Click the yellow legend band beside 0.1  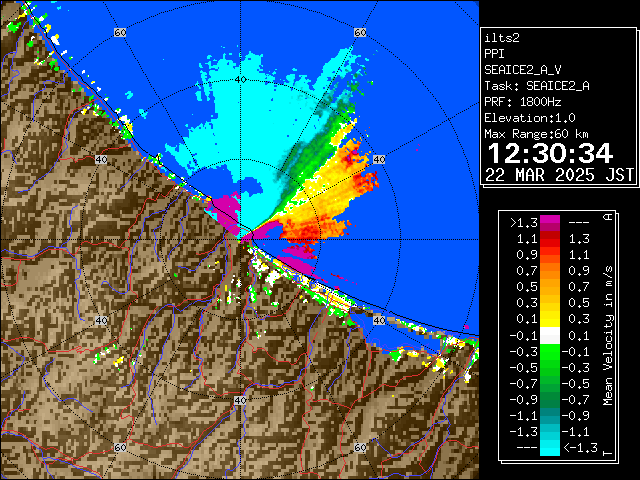550,319
